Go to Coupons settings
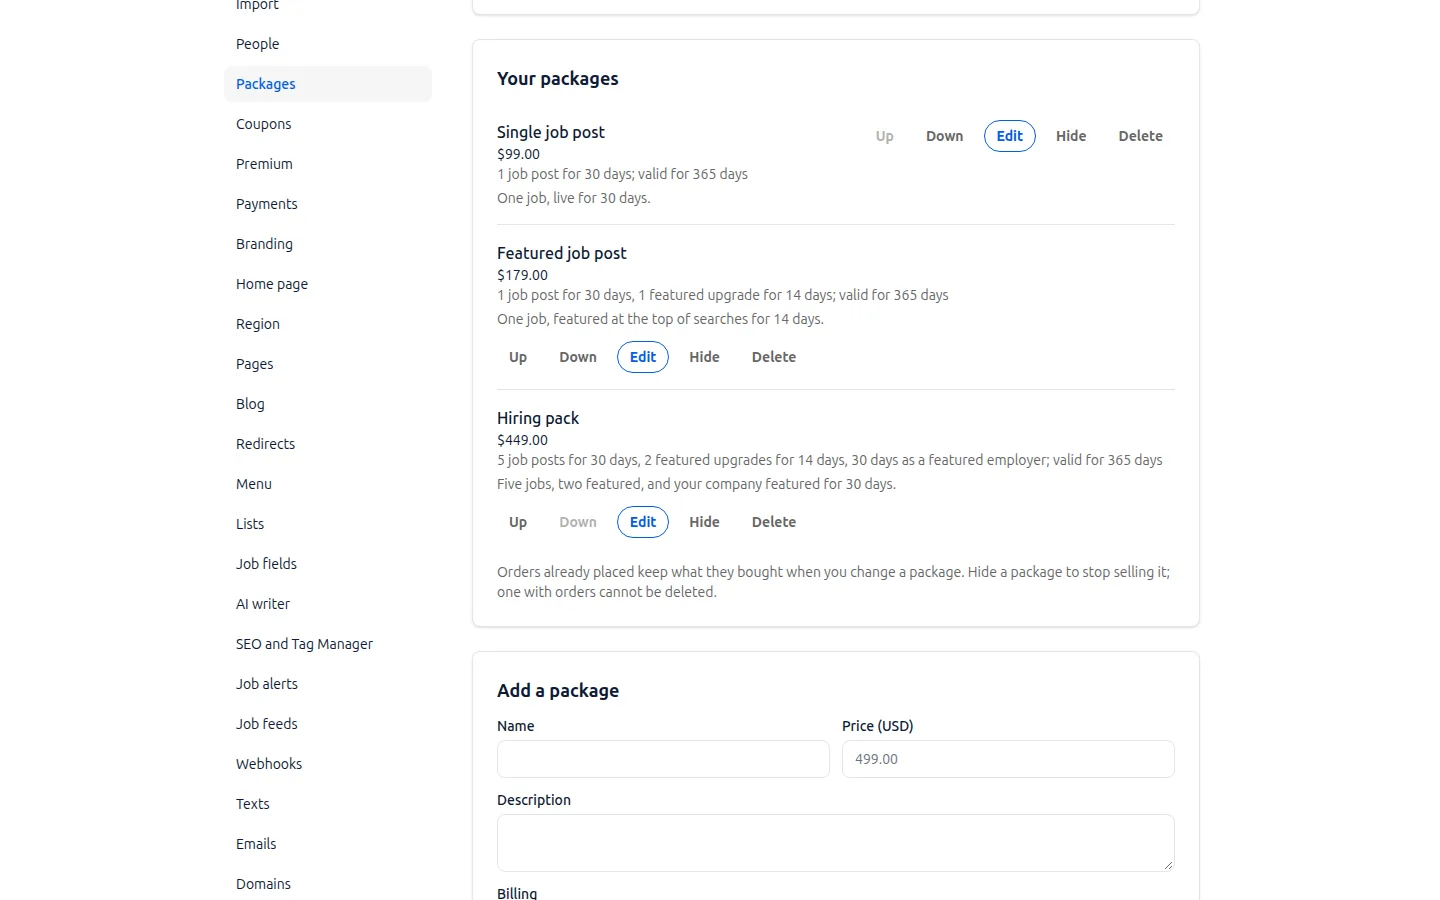 point(328,124)
